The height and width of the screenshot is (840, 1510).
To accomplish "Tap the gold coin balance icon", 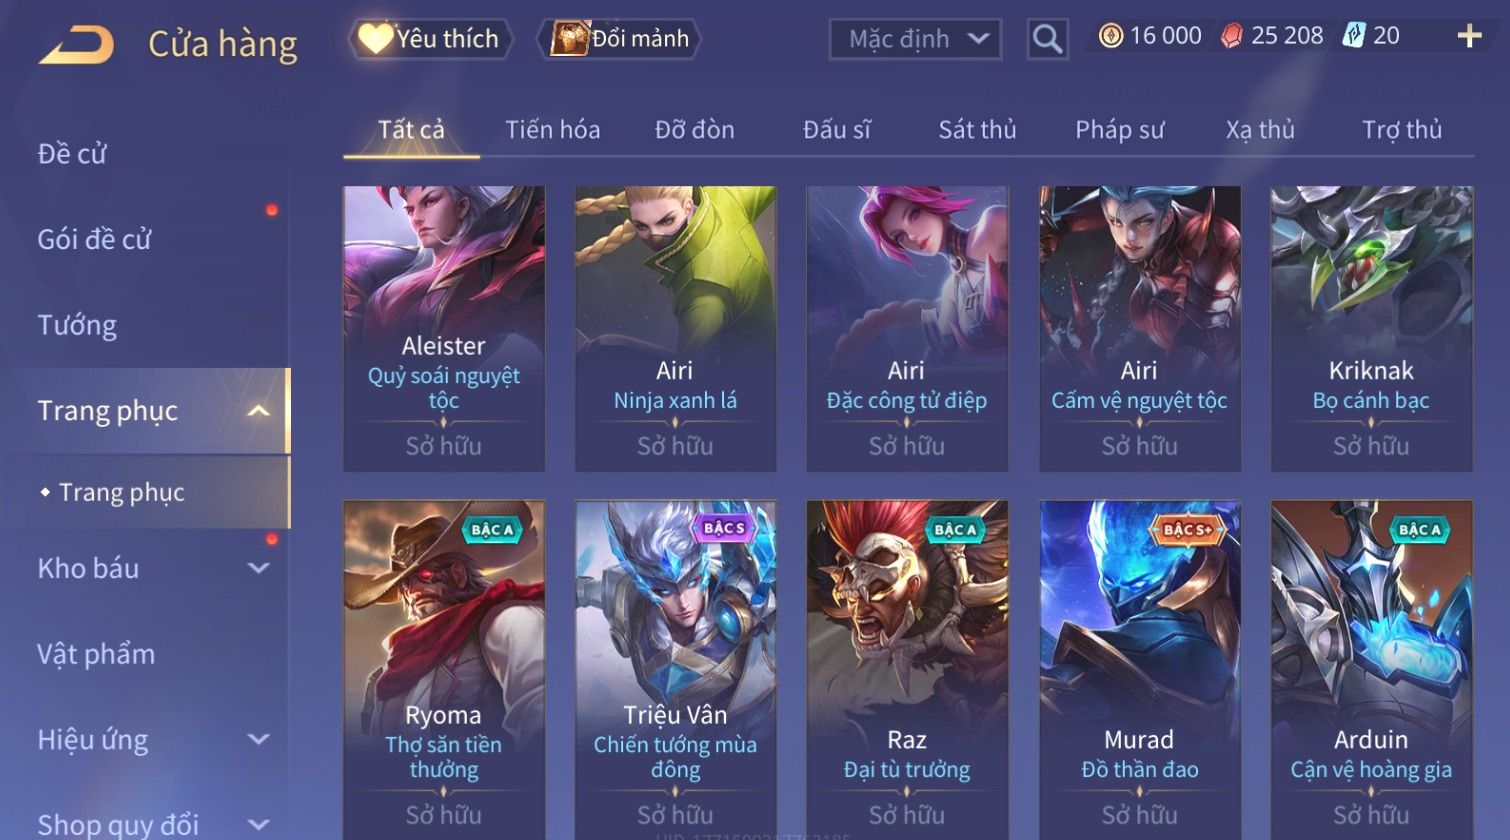I will point(1110,36).
